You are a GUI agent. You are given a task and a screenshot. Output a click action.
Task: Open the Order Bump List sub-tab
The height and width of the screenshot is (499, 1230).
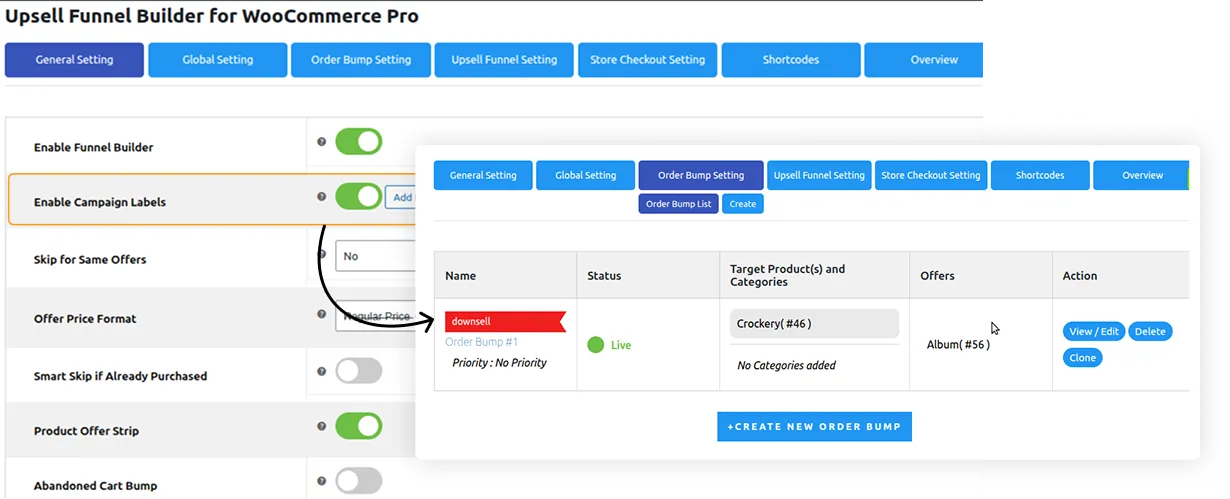tap(679, 204)
